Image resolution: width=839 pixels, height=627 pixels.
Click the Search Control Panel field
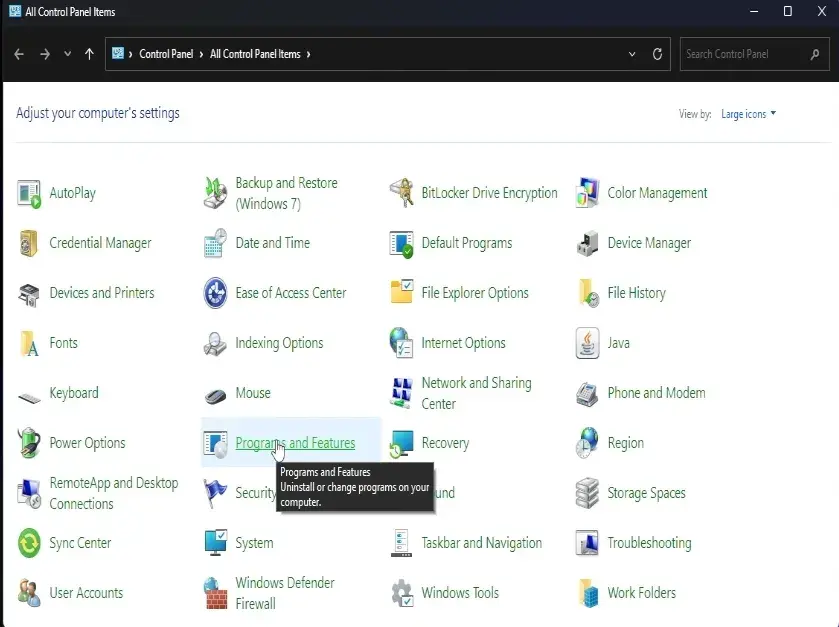(x=740, y=54)
